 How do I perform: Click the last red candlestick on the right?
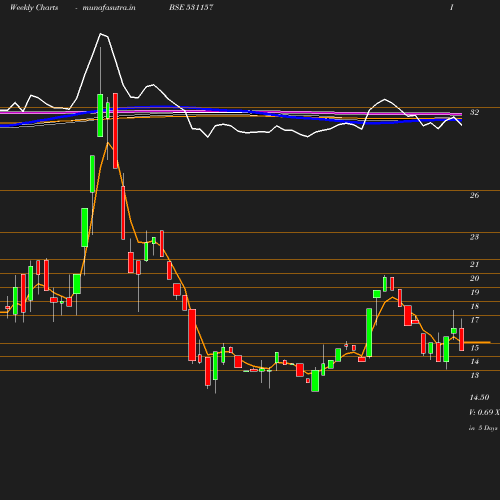(x=462, y=339)
